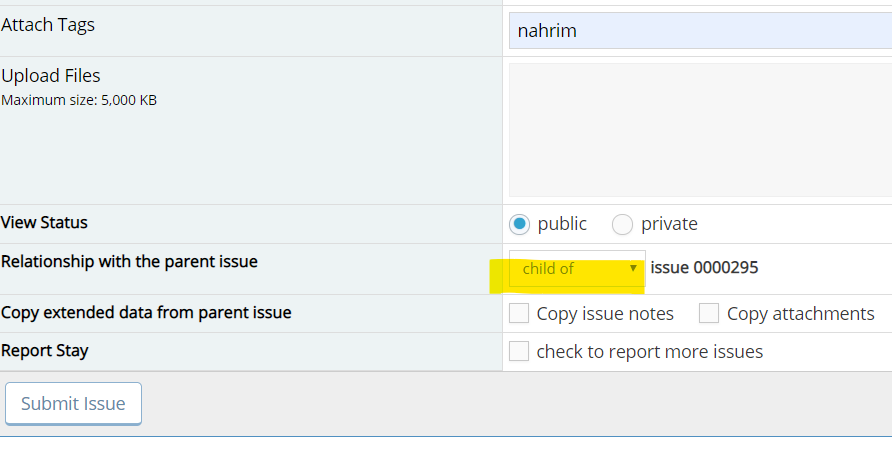Select the private view status radio button
The width and height of the screenshot is (892, 466).
(x=622, y=224)
